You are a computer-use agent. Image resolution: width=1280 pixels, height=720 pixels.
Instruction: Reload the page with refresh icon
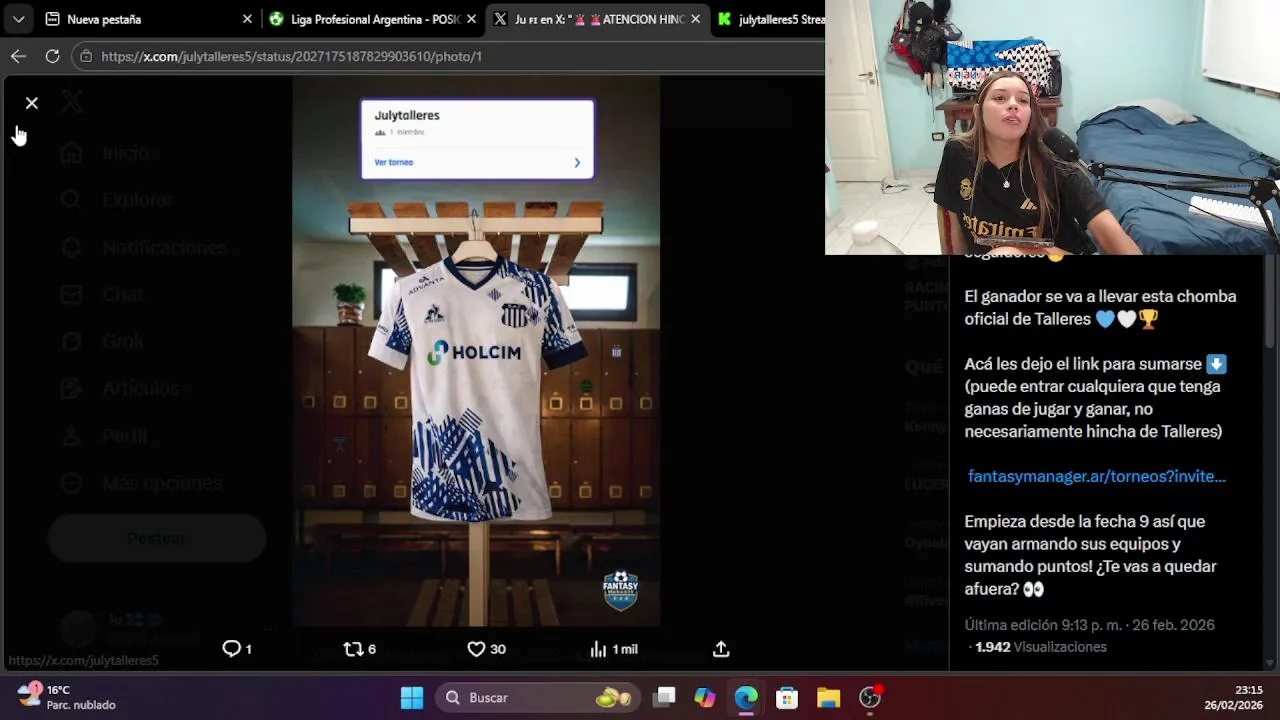pyautogui.click(x=52, y=56)
